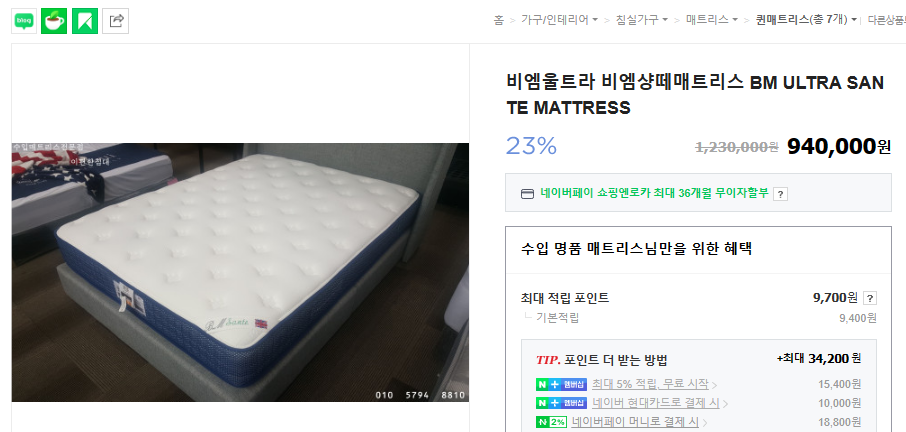Go to 홈 in breadcrumb
The height and width of the screenshot is (432, 906).
tap(499, 20)
